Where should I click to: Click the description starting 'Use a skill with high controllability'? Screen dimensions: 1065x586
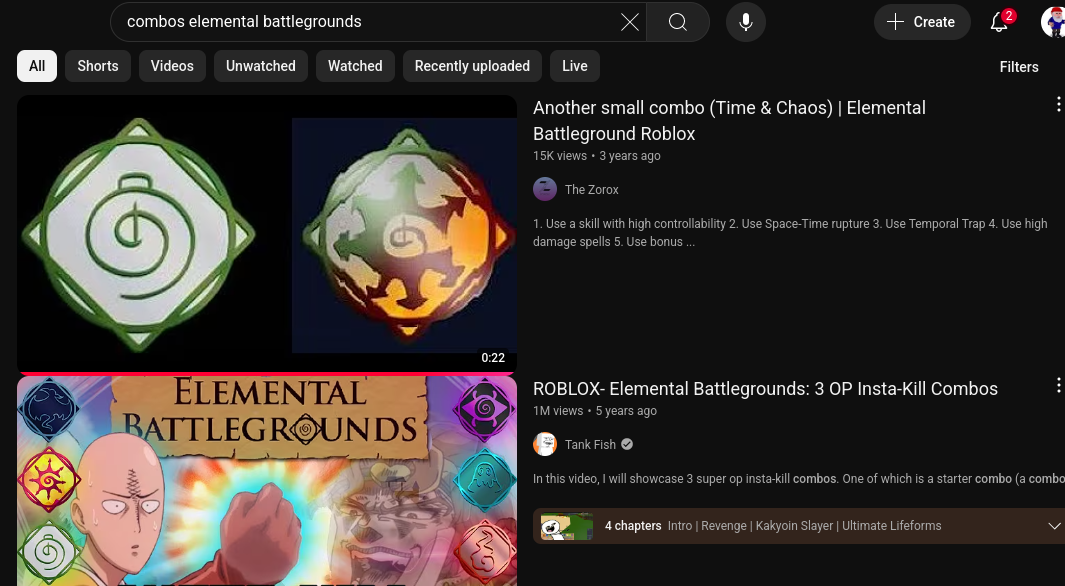pyautogui.click(x=790, y=232)
